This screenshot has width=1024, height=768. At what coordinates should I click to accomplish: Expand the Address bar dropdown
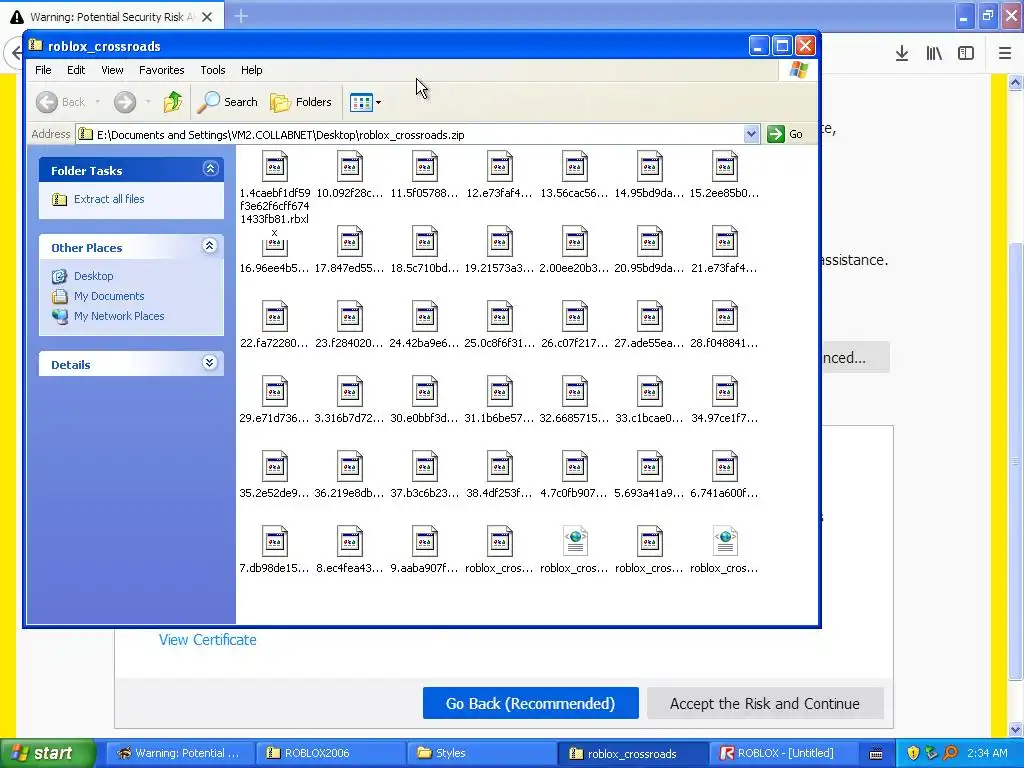(x=751, y=135)
